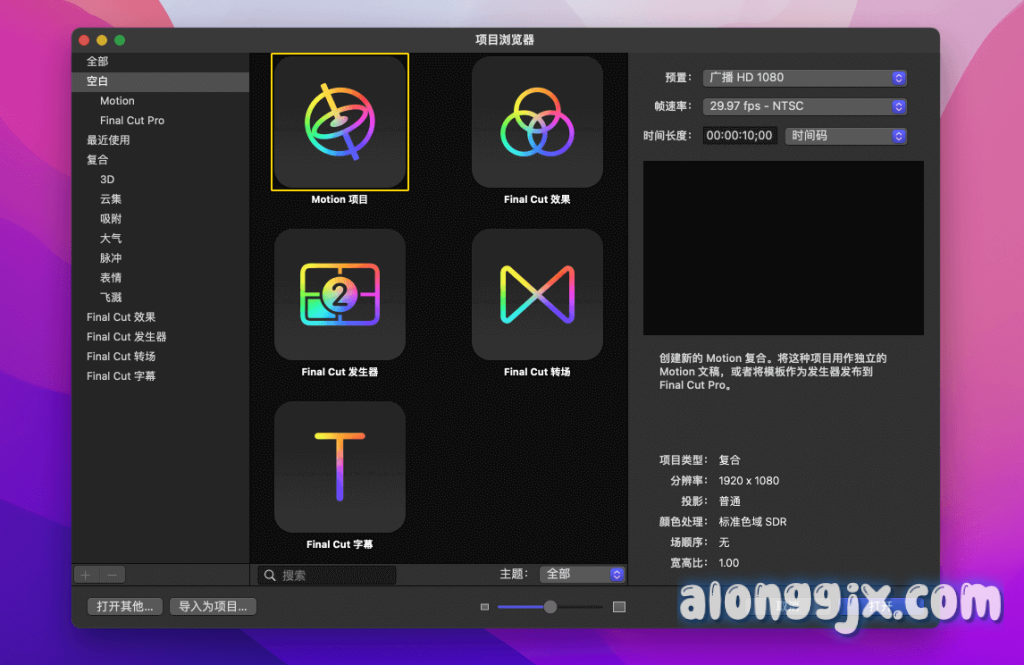Expand the 时间码 dropdown
The width and height of the screenshot is (1024, 665).
click(845, 135)
